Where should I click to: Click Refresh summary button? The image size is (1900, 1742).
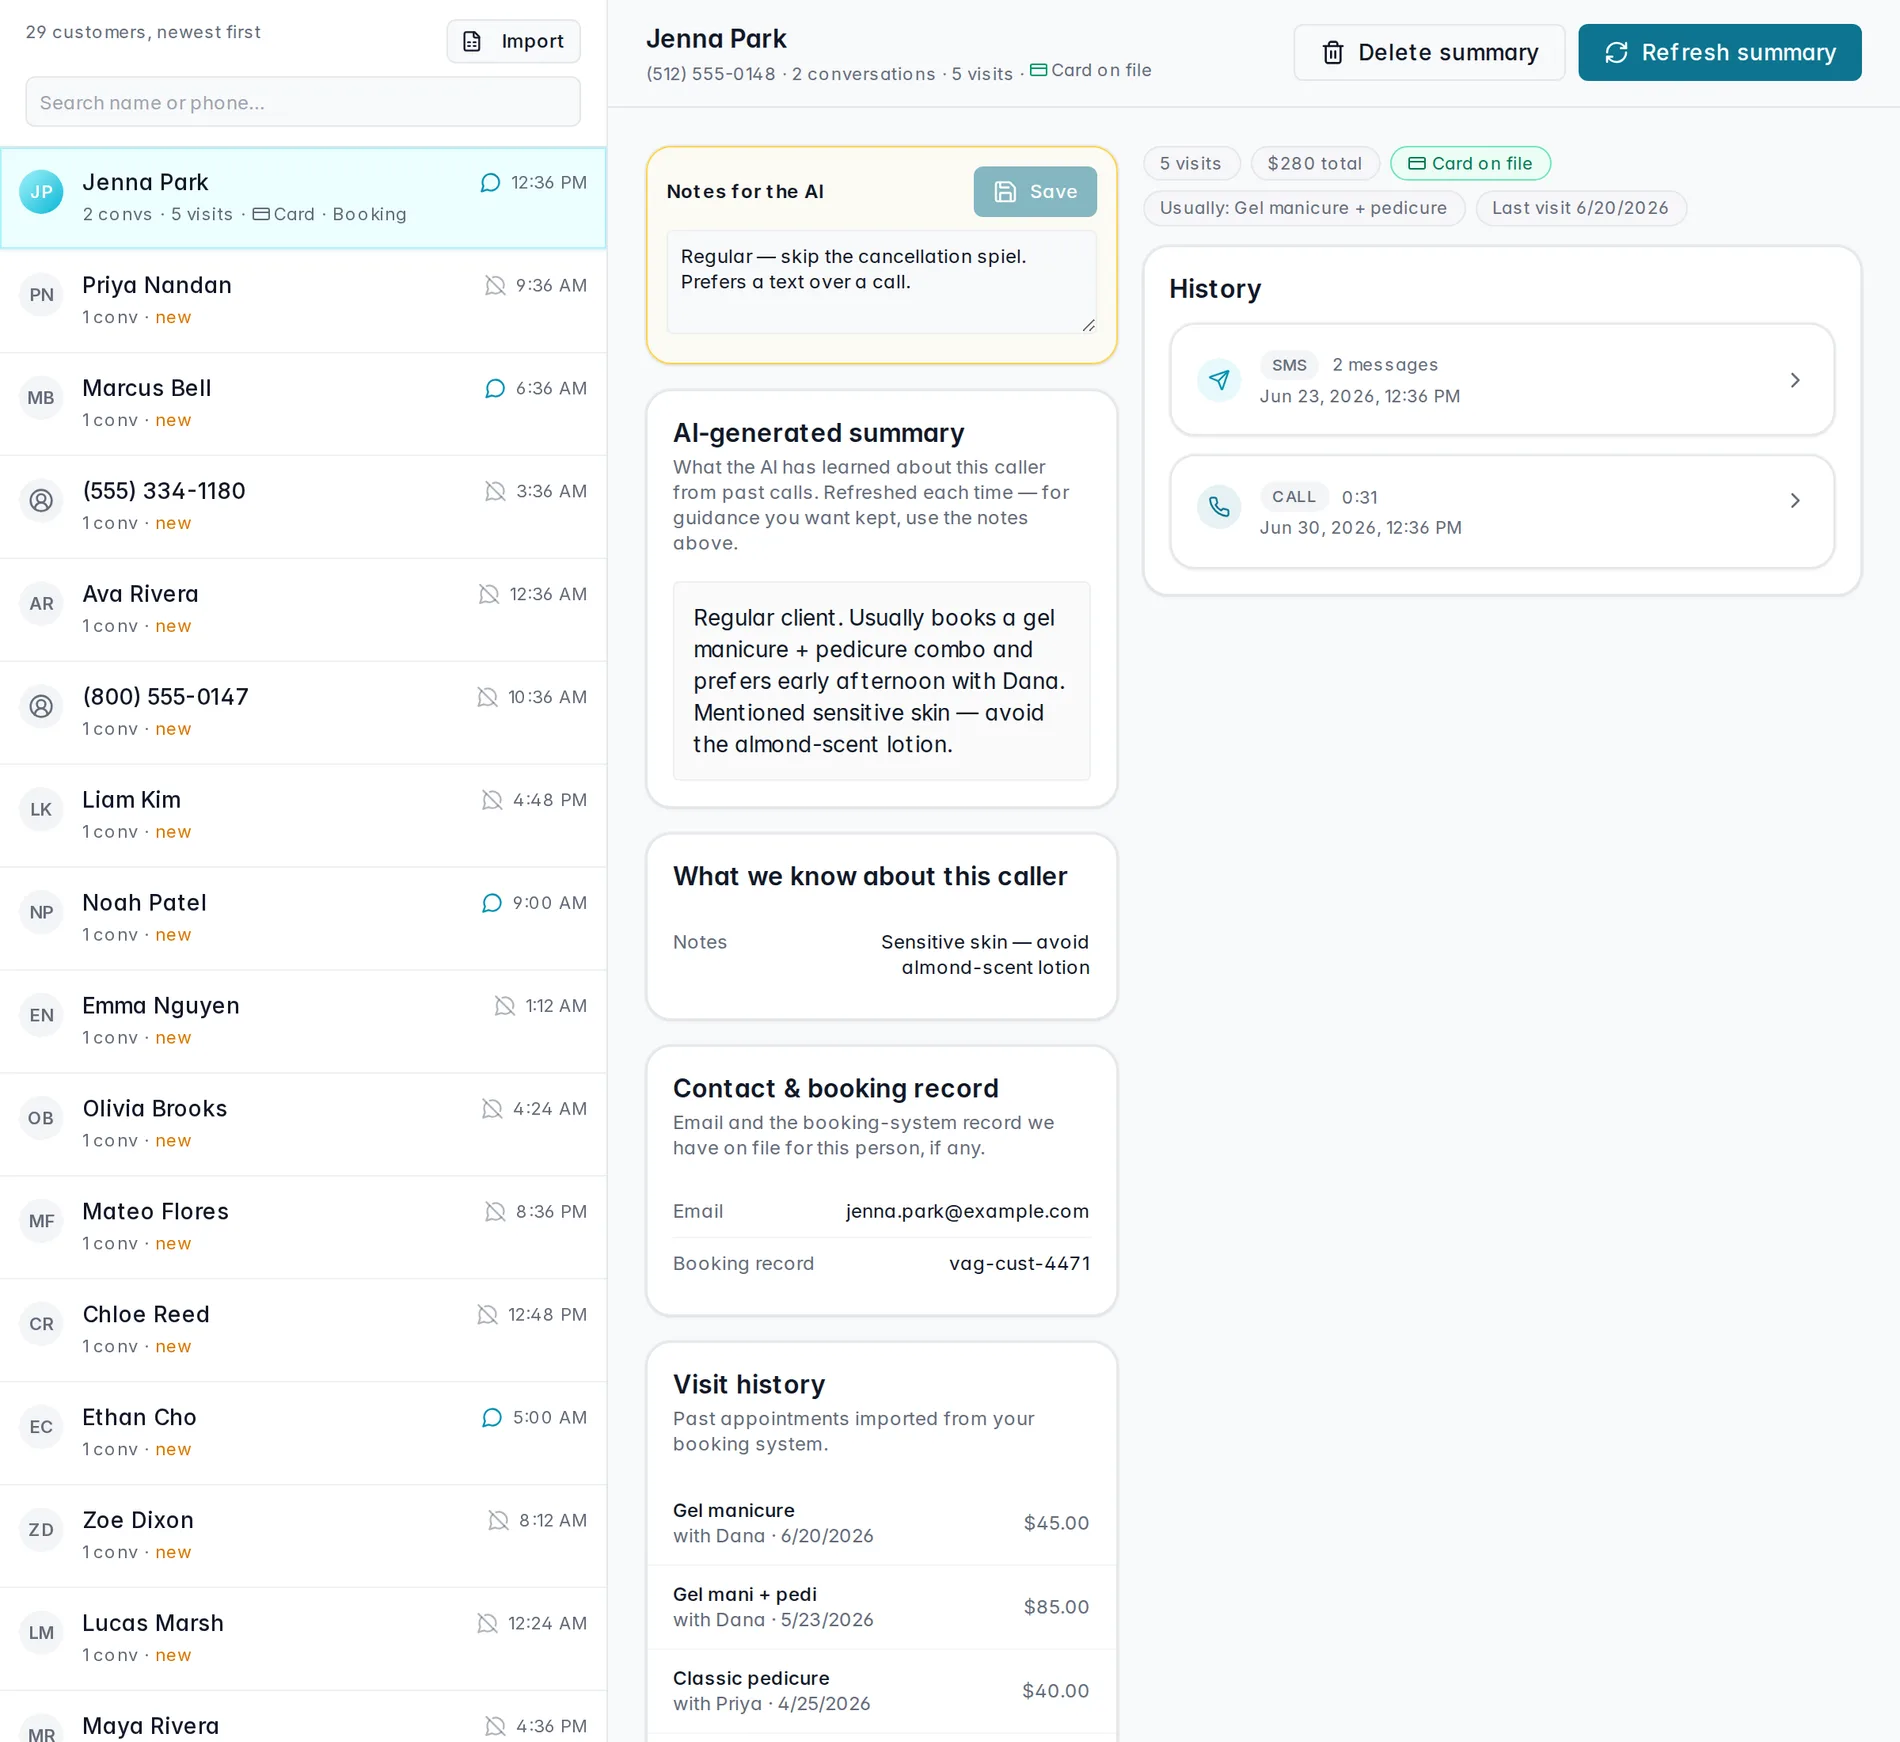click(x=1720, y=53)
